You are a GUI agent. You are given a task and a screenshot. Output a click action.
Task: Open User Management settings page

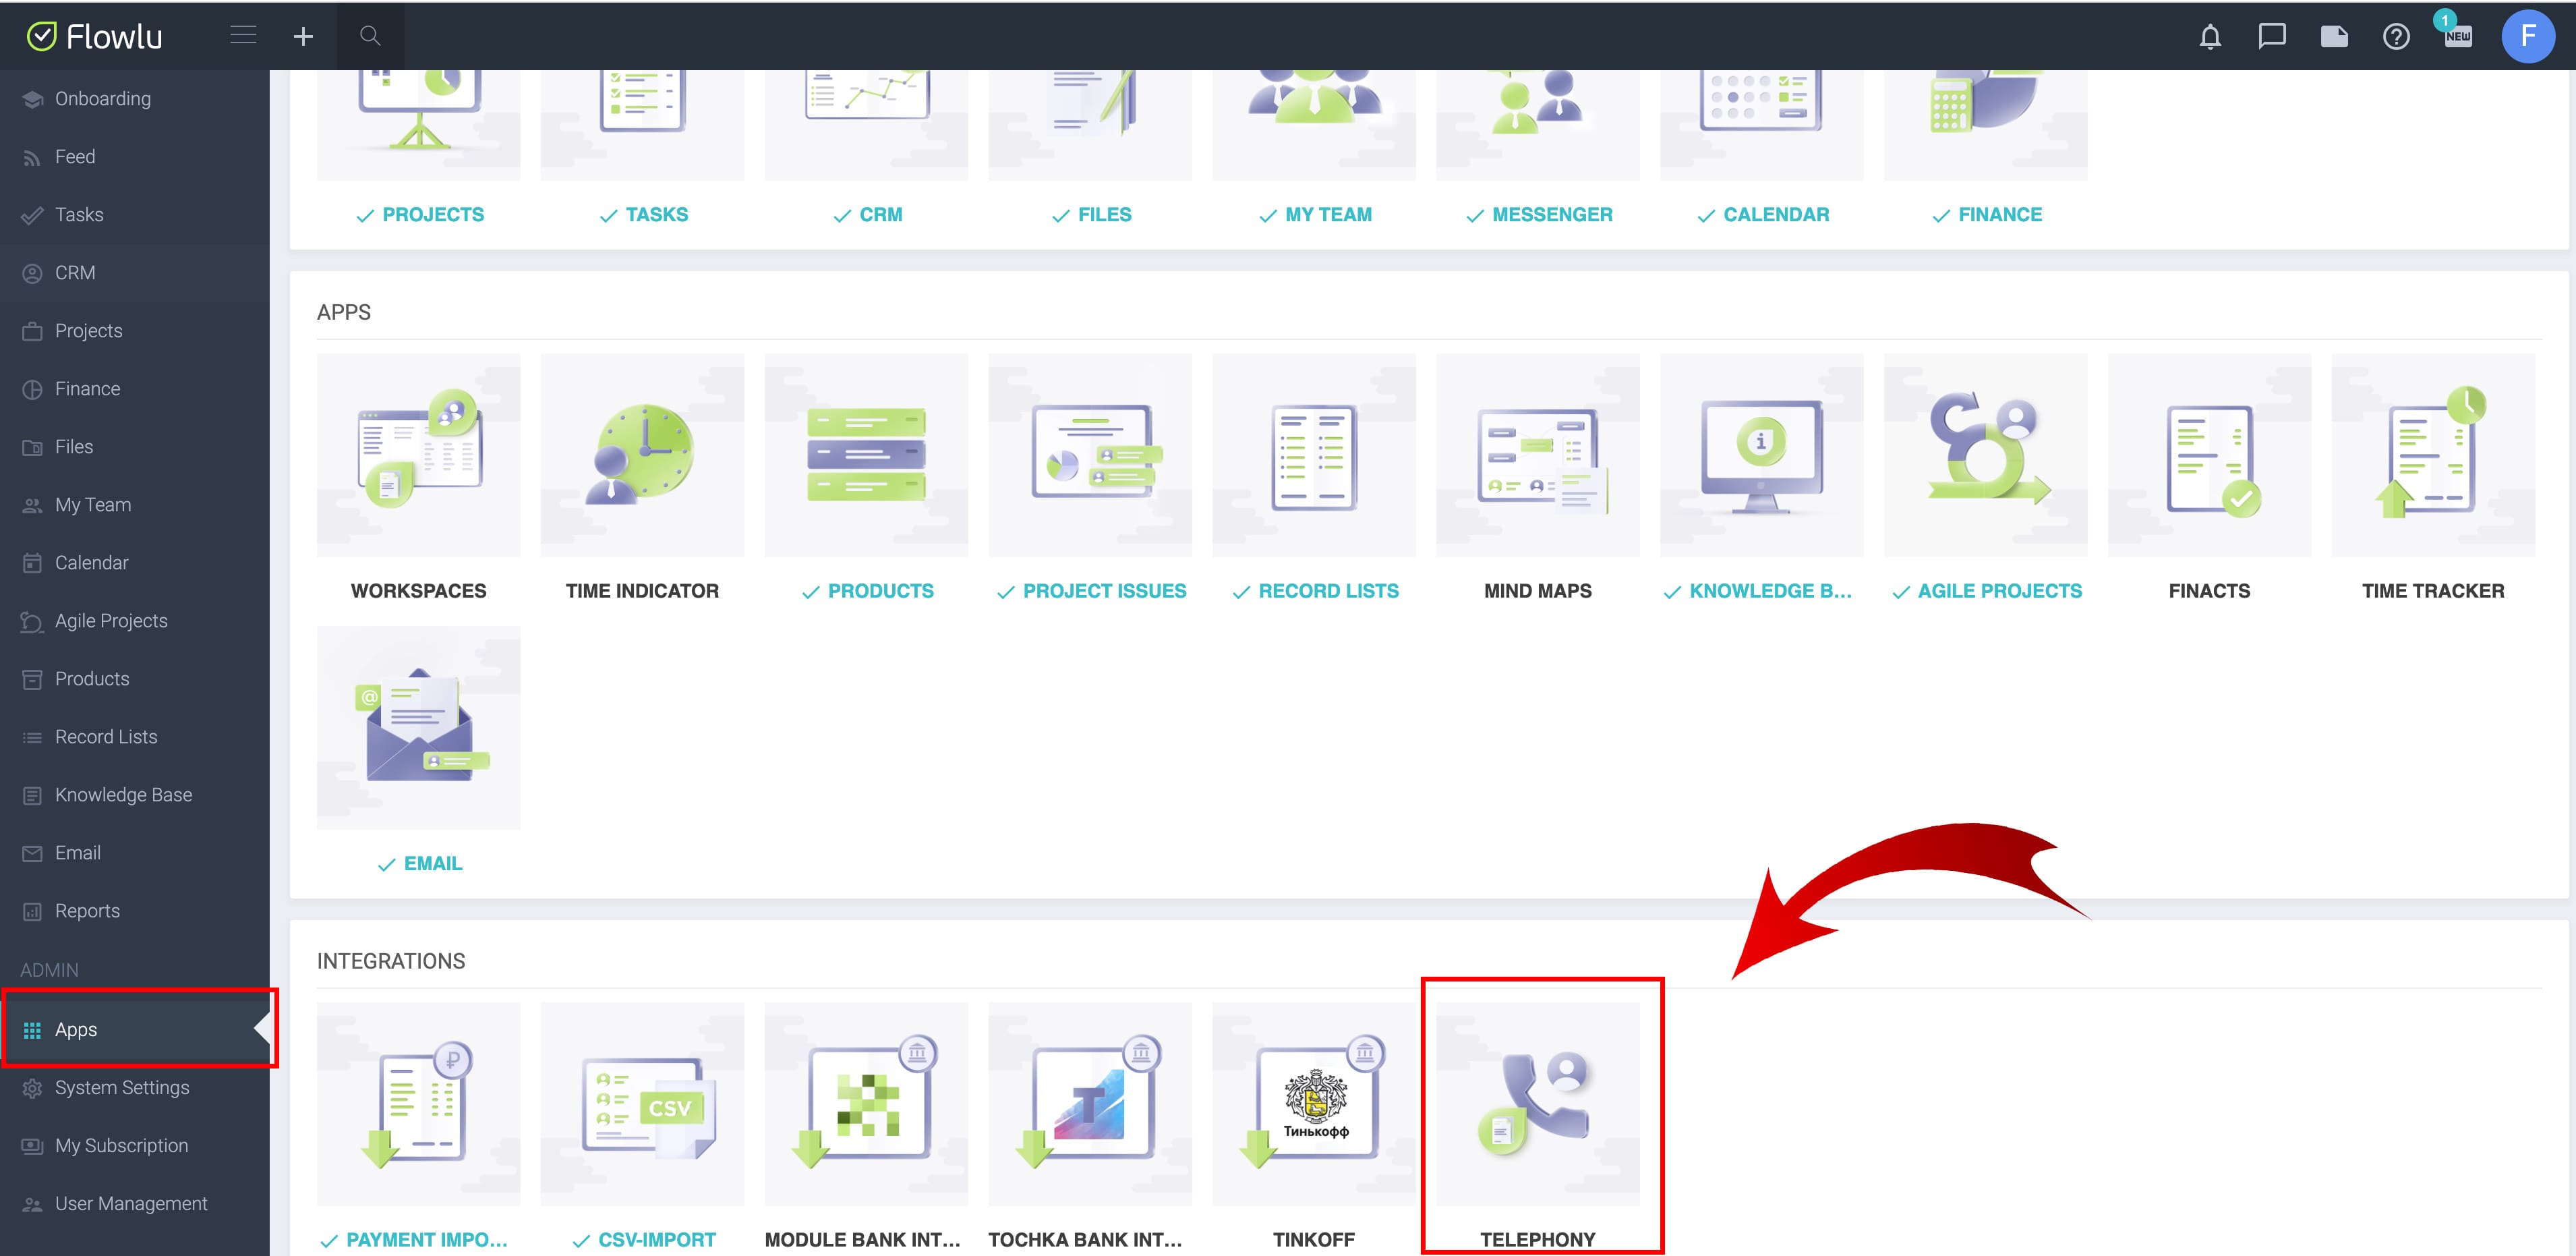(131, 1202)
